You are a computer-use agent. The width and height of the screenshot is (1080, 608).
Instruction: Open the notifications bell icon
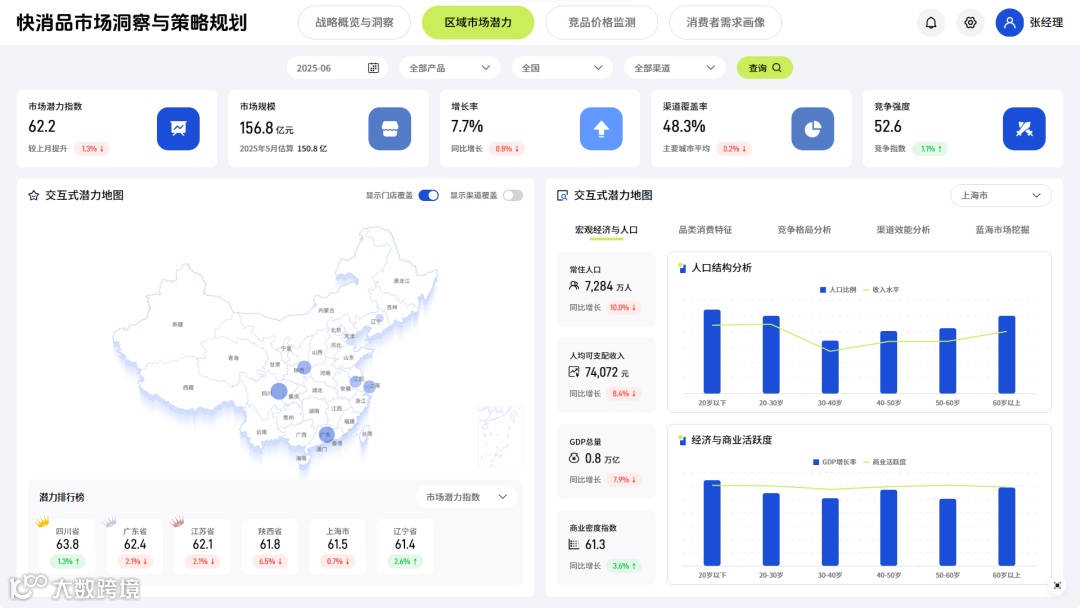click(x=931, y=23)
